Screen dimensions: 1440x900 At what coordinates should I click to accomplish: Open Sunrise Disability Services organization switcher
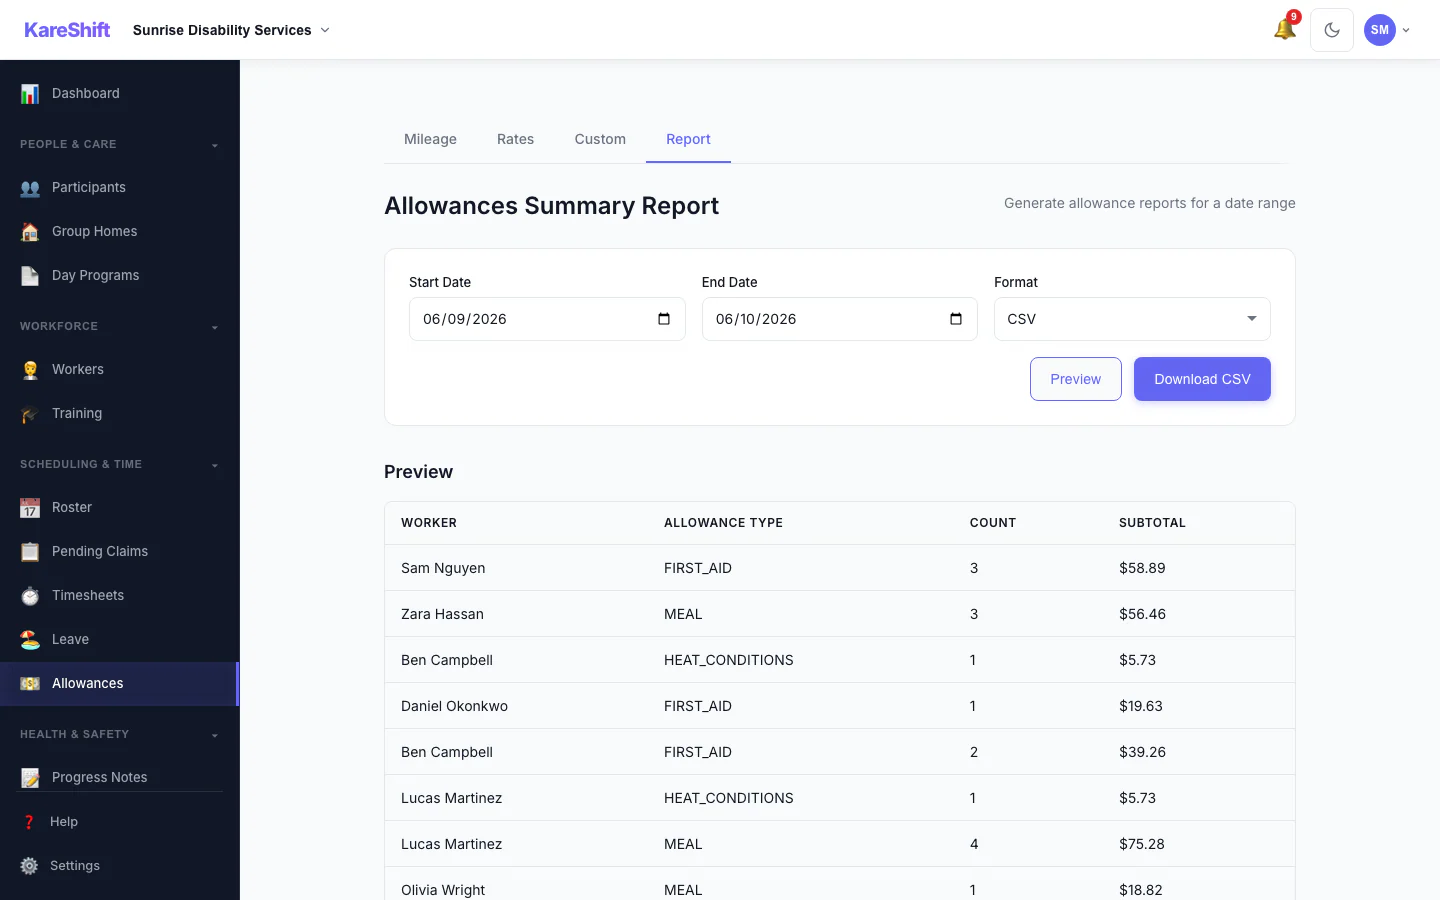tap(231, 30)
